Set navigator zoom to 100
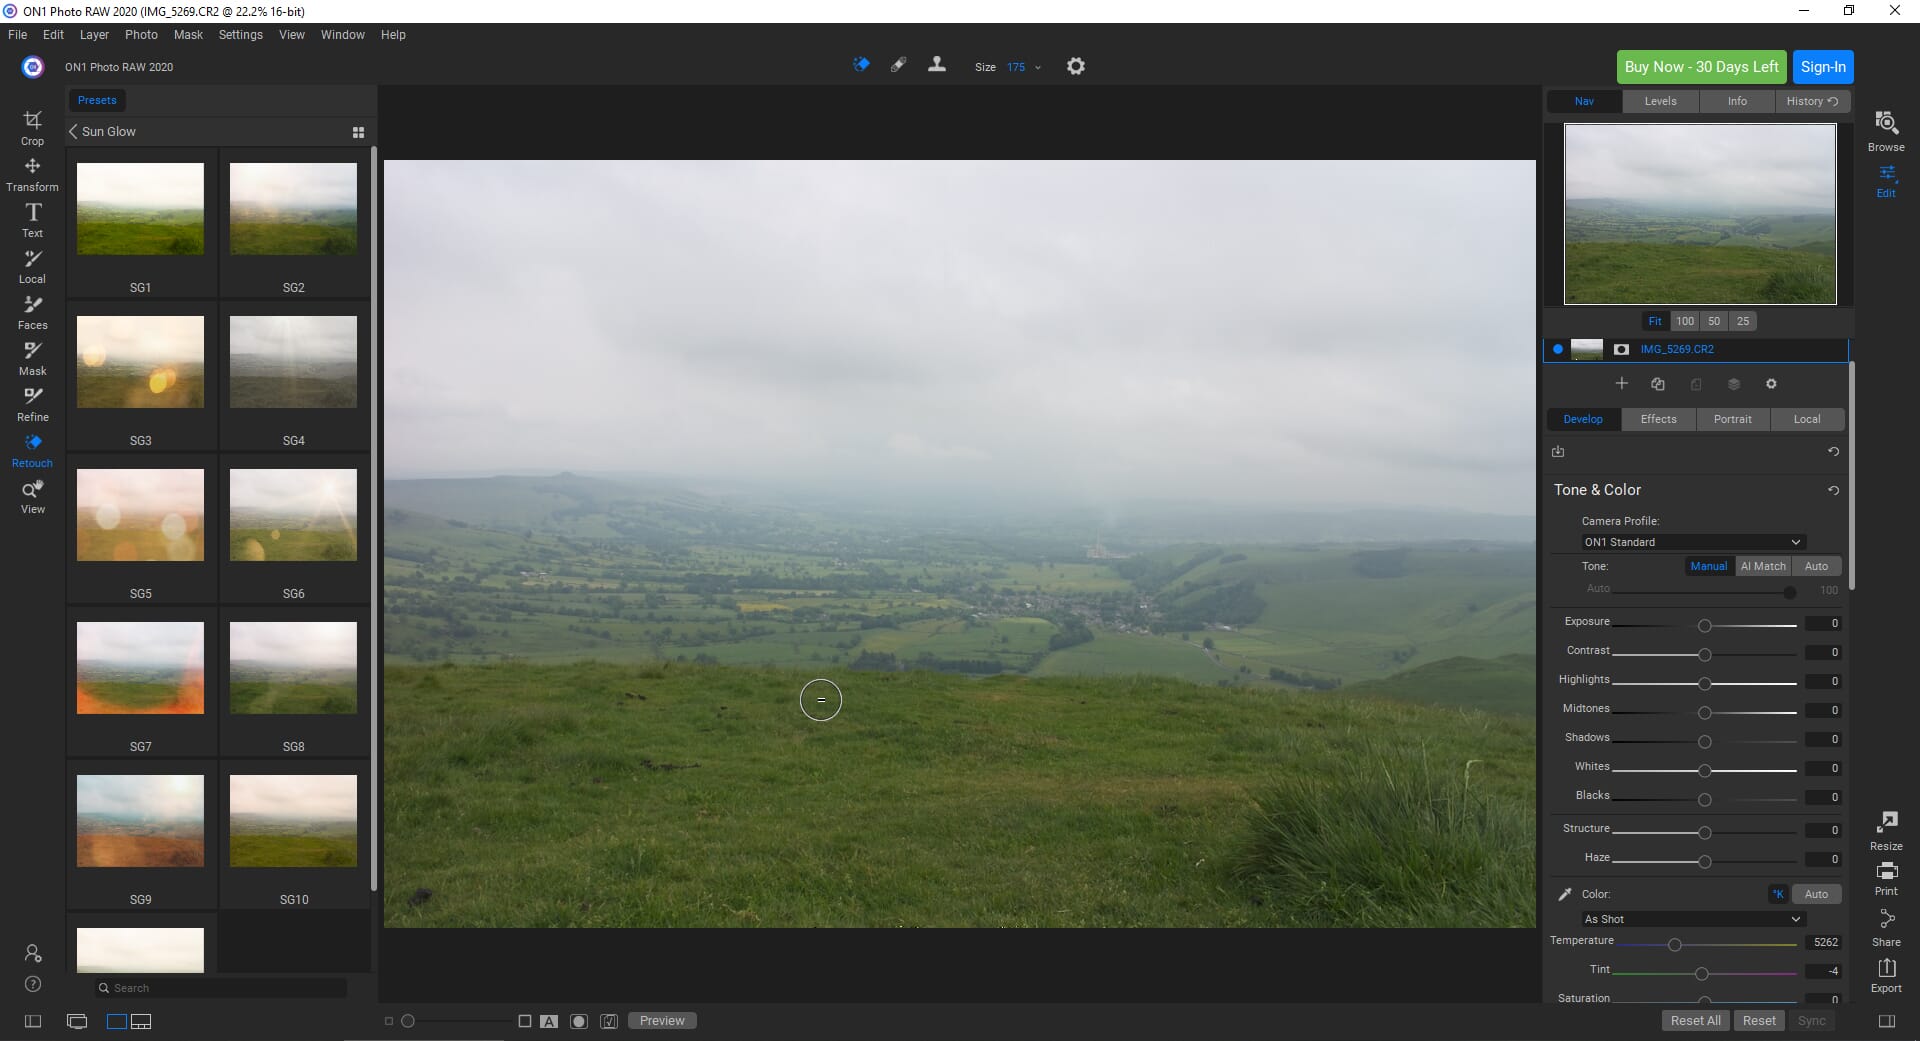 1685,321
